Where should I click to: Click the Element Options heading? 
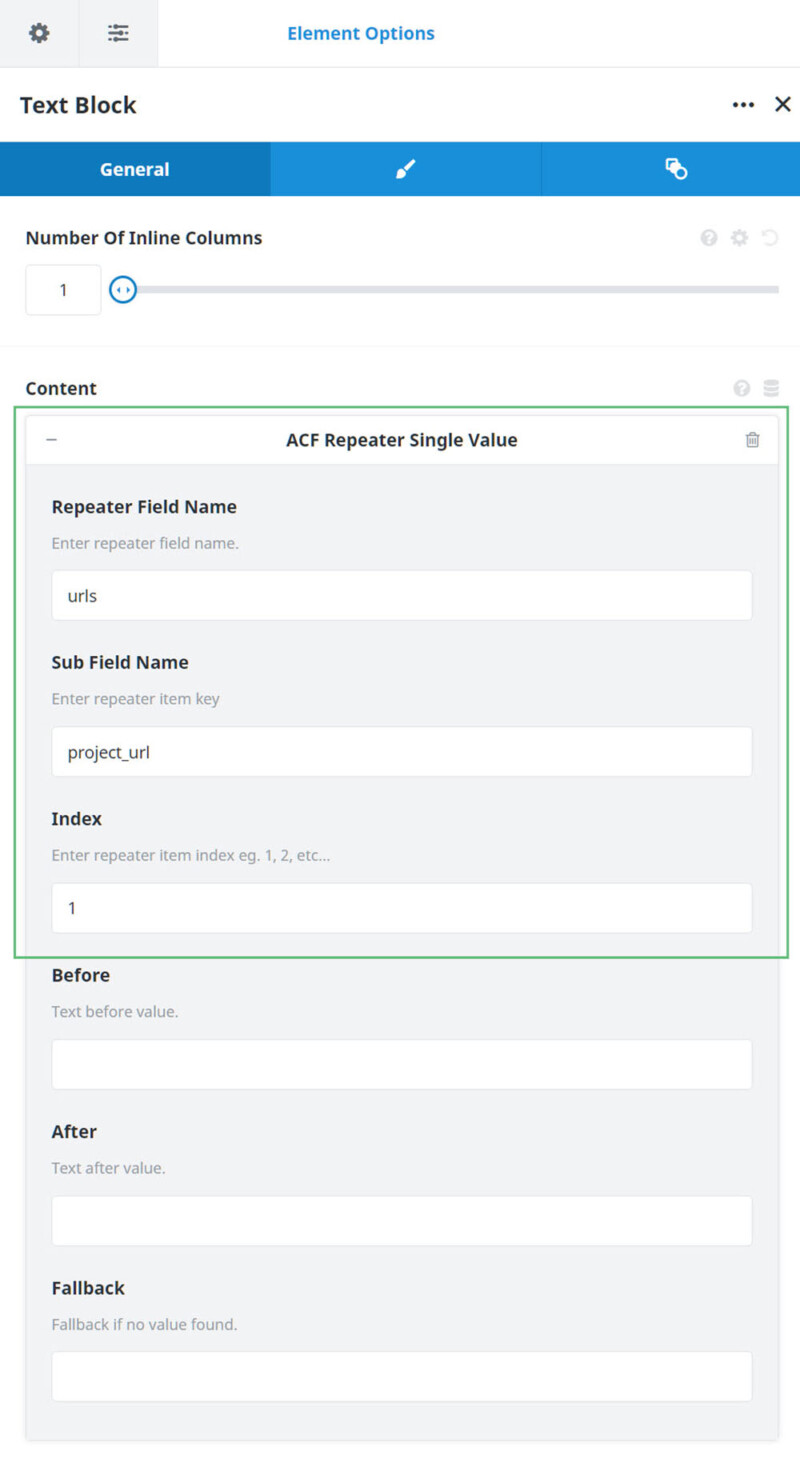[361, 33]
